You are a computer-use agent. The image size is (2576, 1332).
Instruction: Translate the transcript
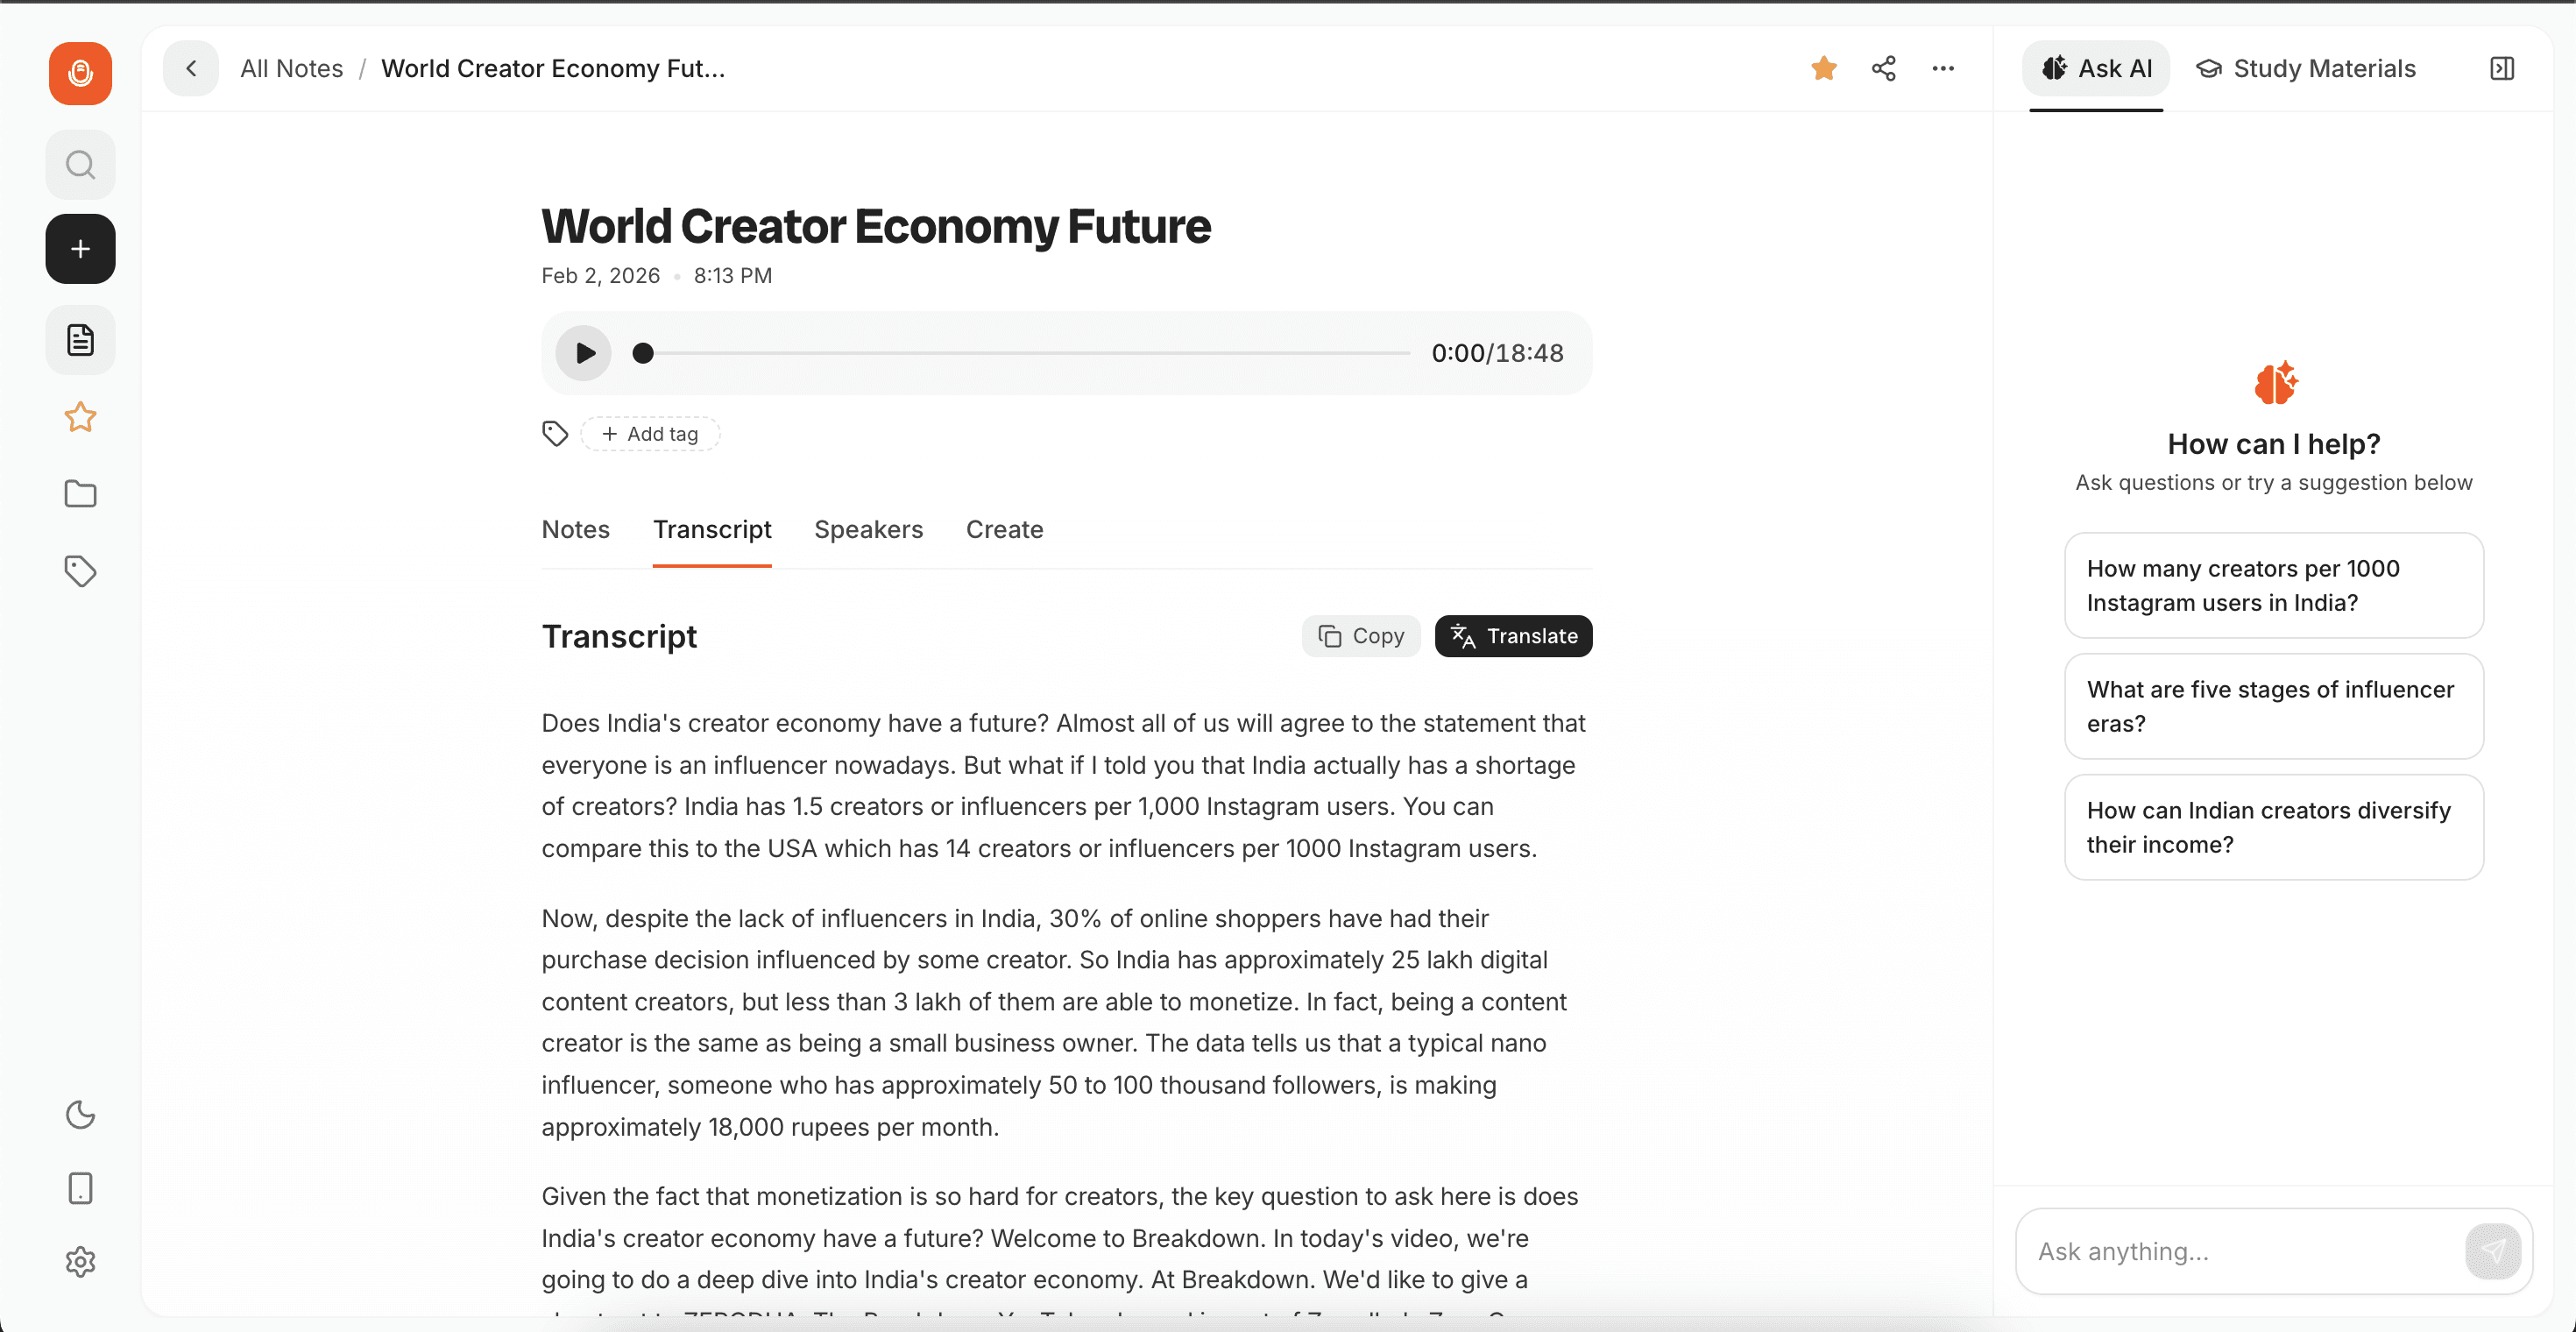[1513, 635]
